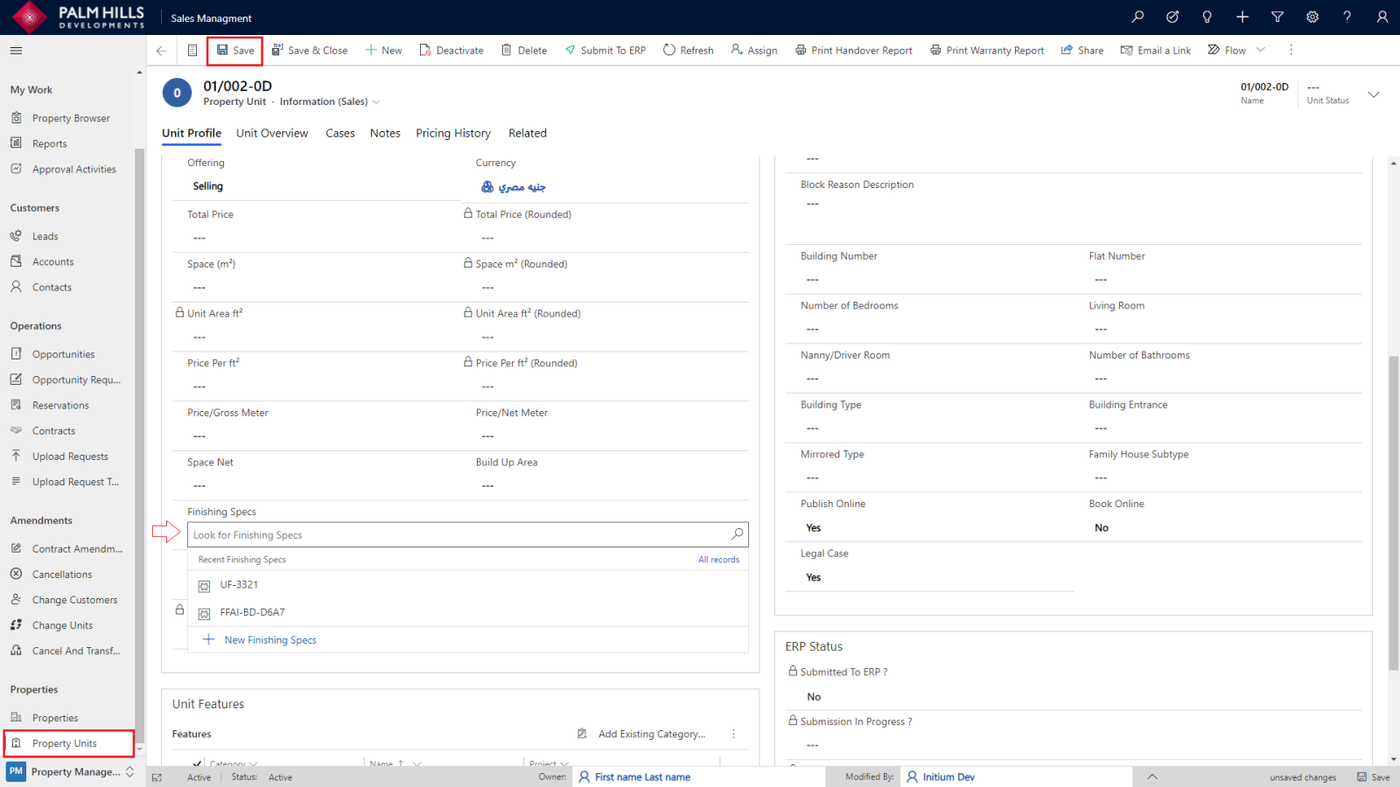
Task: Expand the header details chevron
Action: pos(1373,94)
